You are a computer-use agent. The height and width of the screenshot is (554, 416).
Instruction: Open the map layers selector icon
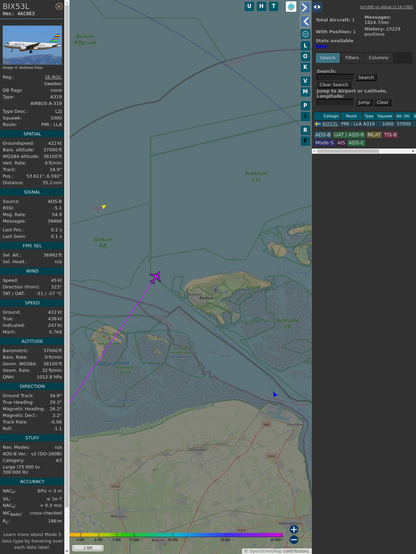coord(291,6)
